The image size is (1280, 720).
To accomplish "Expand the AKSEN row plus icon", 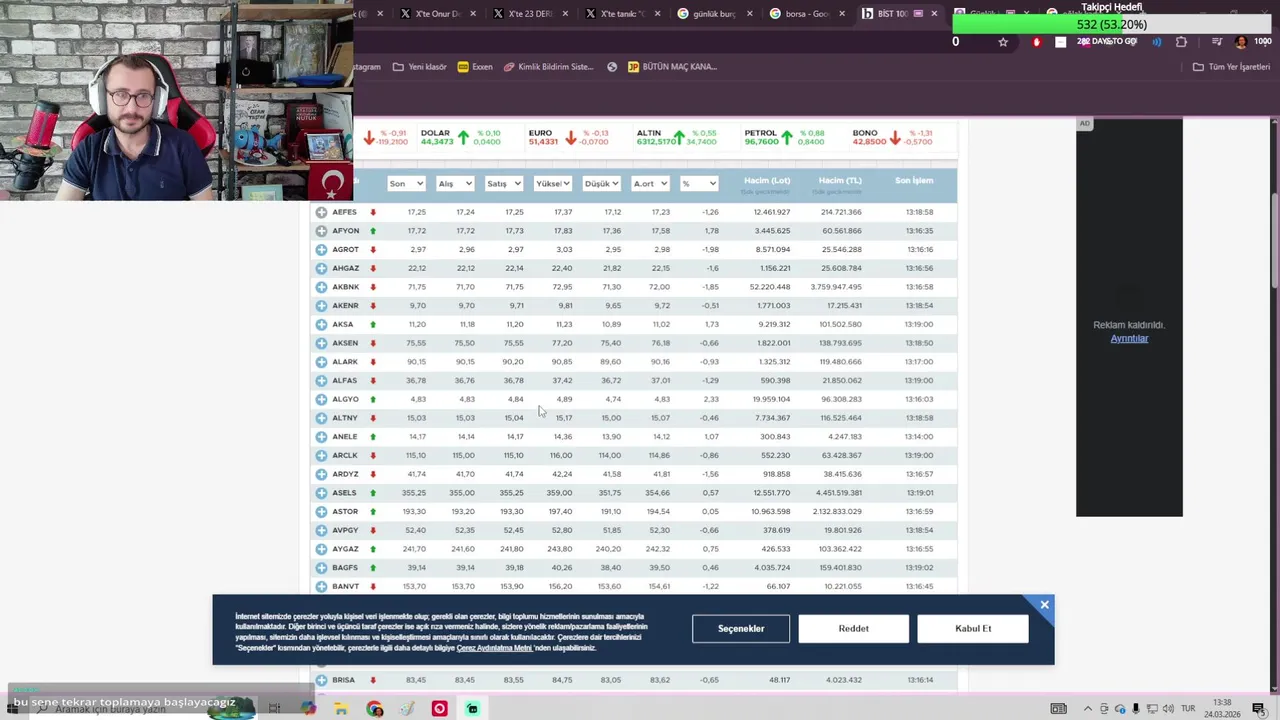I will [x=321, y=343].
